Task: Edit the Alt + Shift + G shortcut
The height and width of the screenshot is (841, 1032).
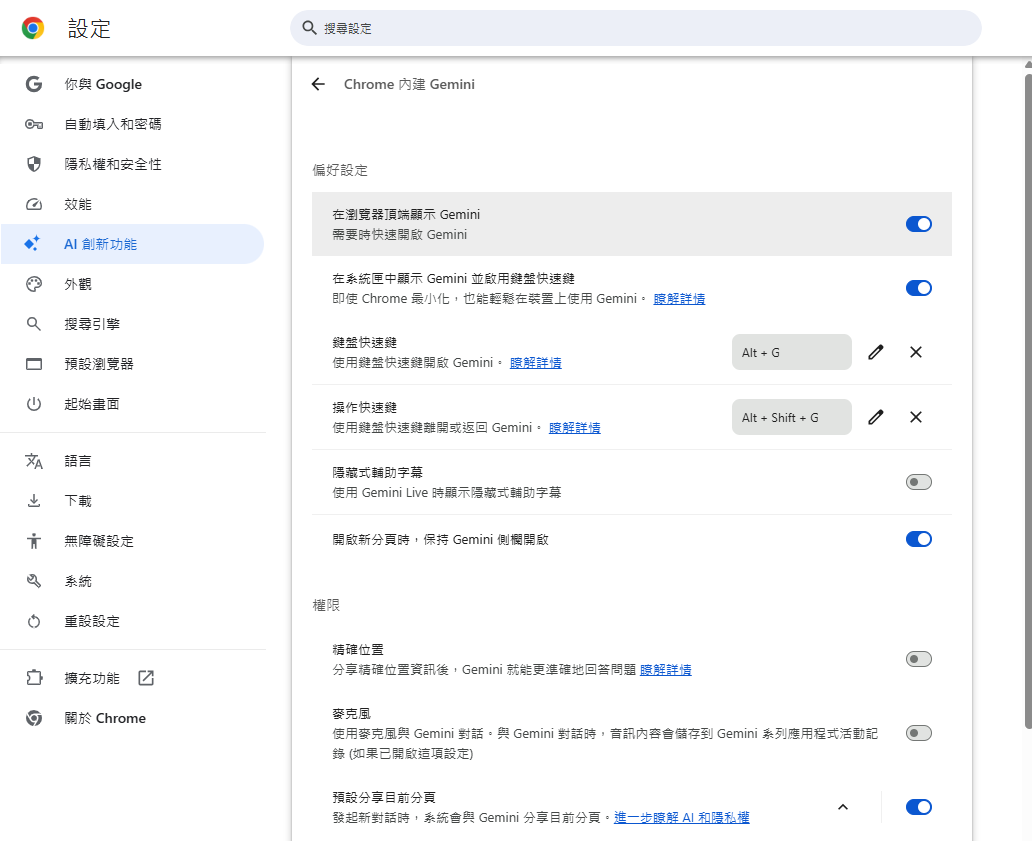Action: click(875, 417)
